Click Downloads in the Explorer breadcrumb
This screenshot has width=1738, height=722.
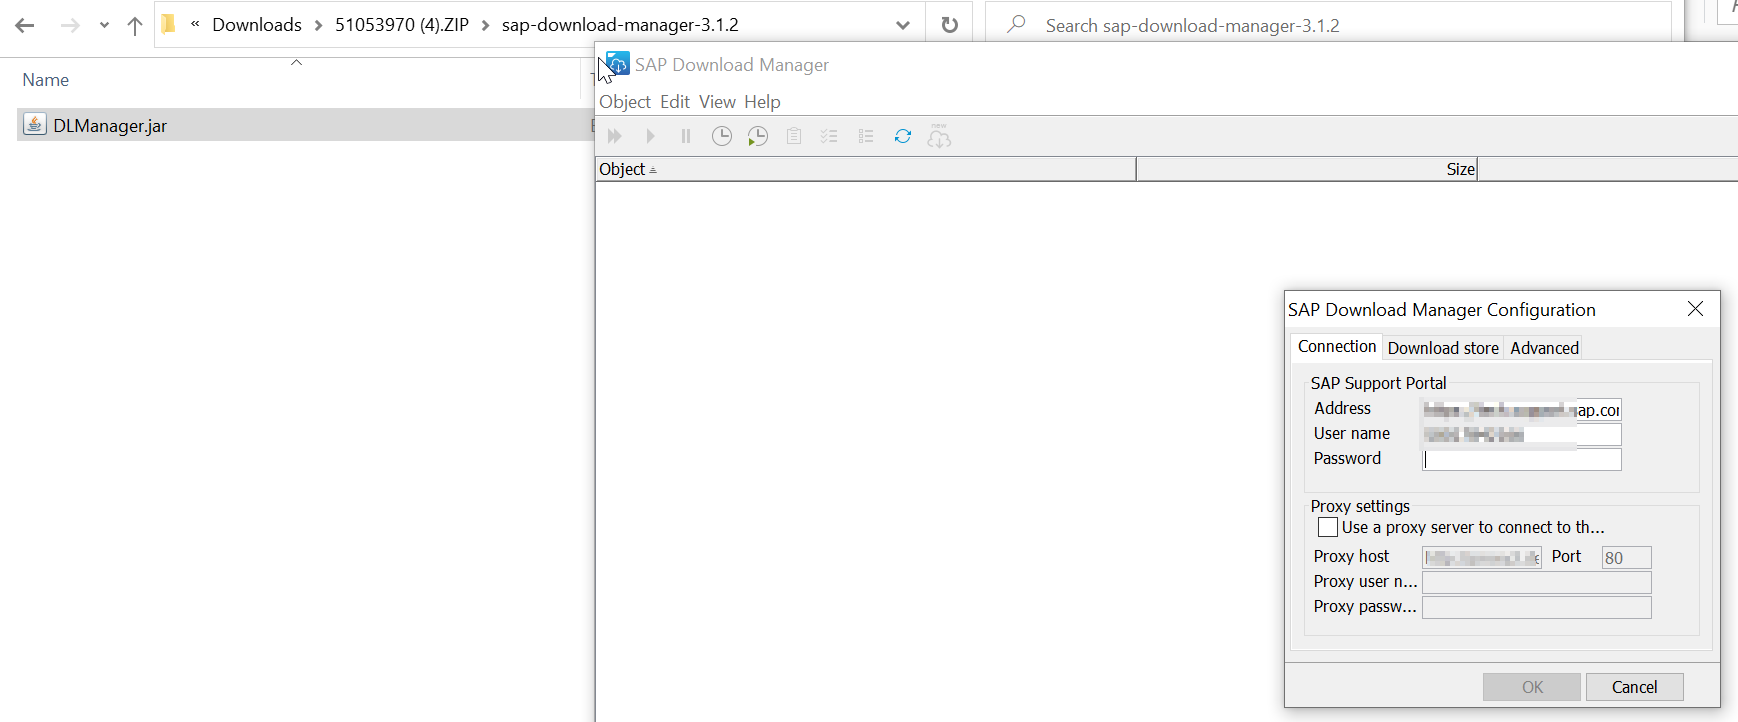[257, 25]
